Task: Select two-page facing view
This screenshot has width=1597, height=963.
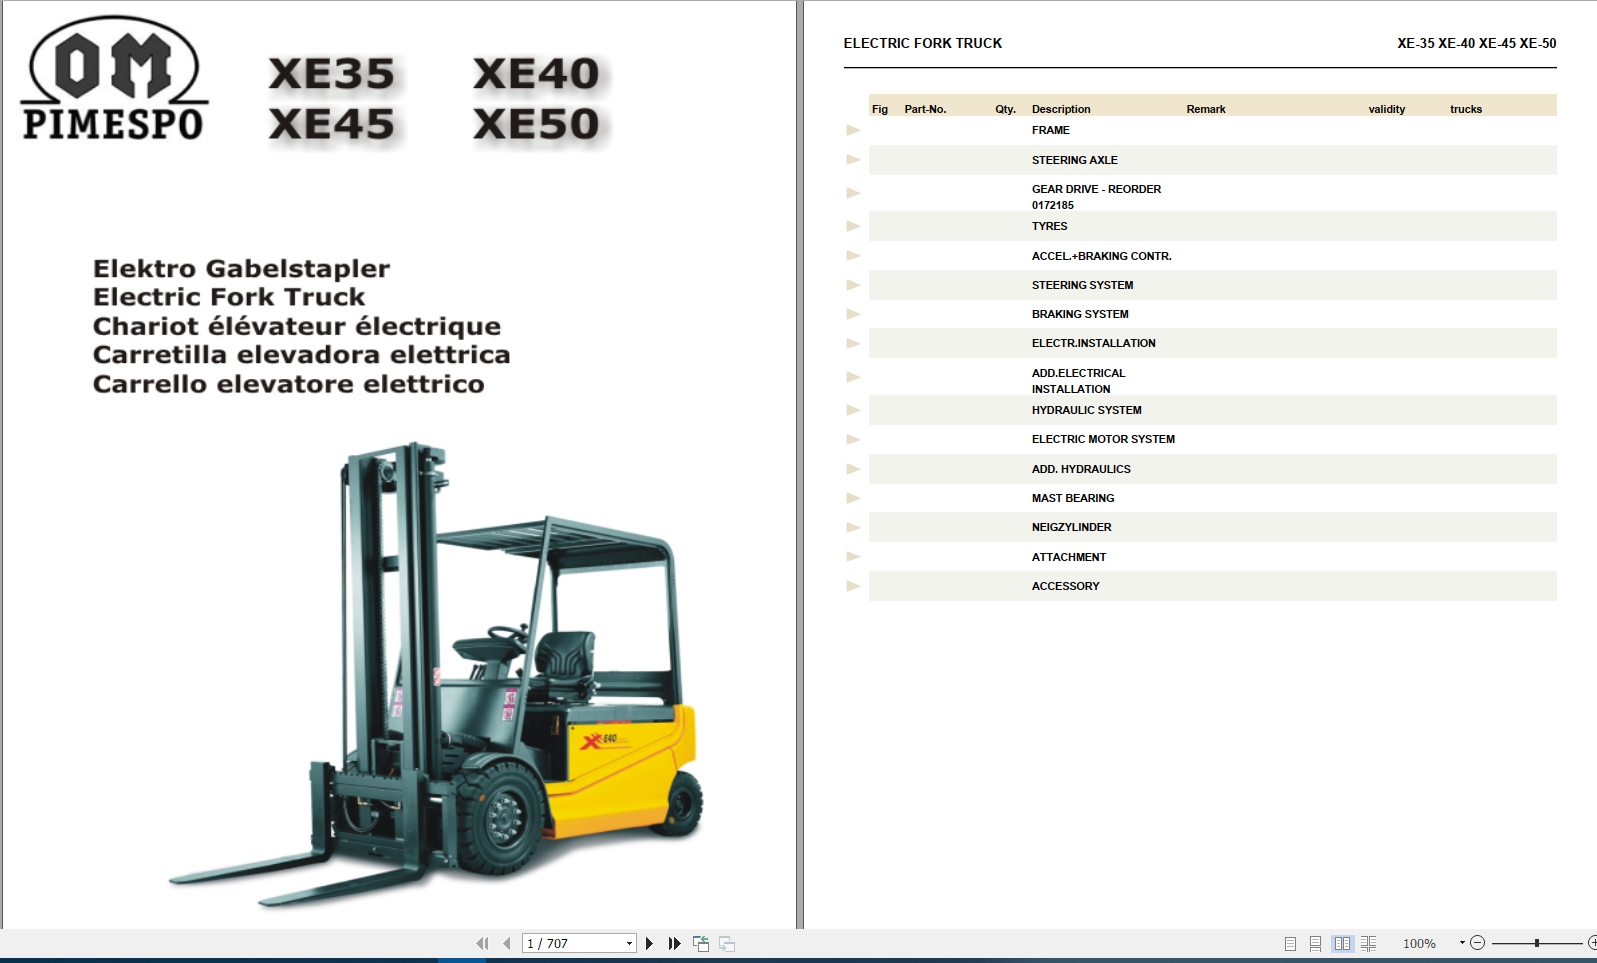Action: pyautogui.click(x=1342, y=943)
